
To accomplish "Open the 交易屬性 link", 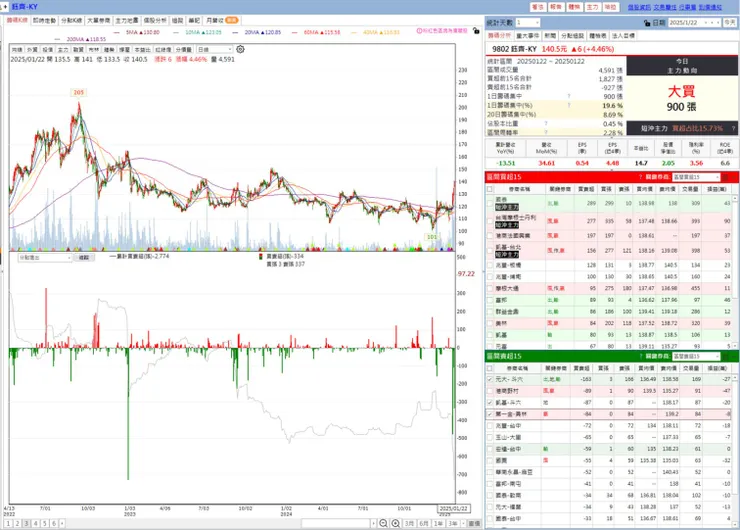I will [x=665, y=7].
